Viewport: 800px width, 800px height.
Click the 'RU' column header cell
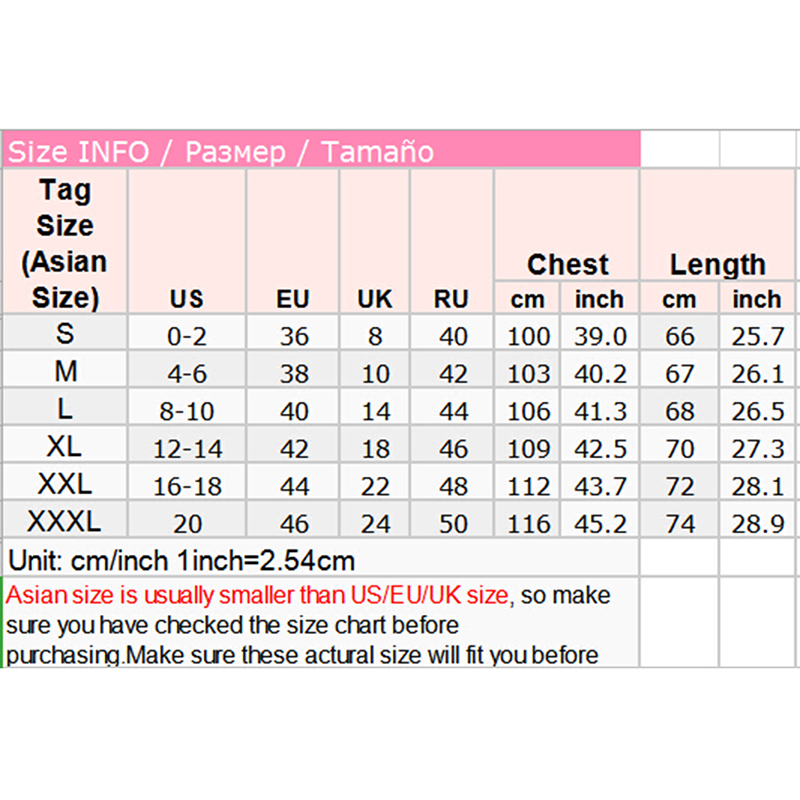pyautogui.click(x=452, y=298)
